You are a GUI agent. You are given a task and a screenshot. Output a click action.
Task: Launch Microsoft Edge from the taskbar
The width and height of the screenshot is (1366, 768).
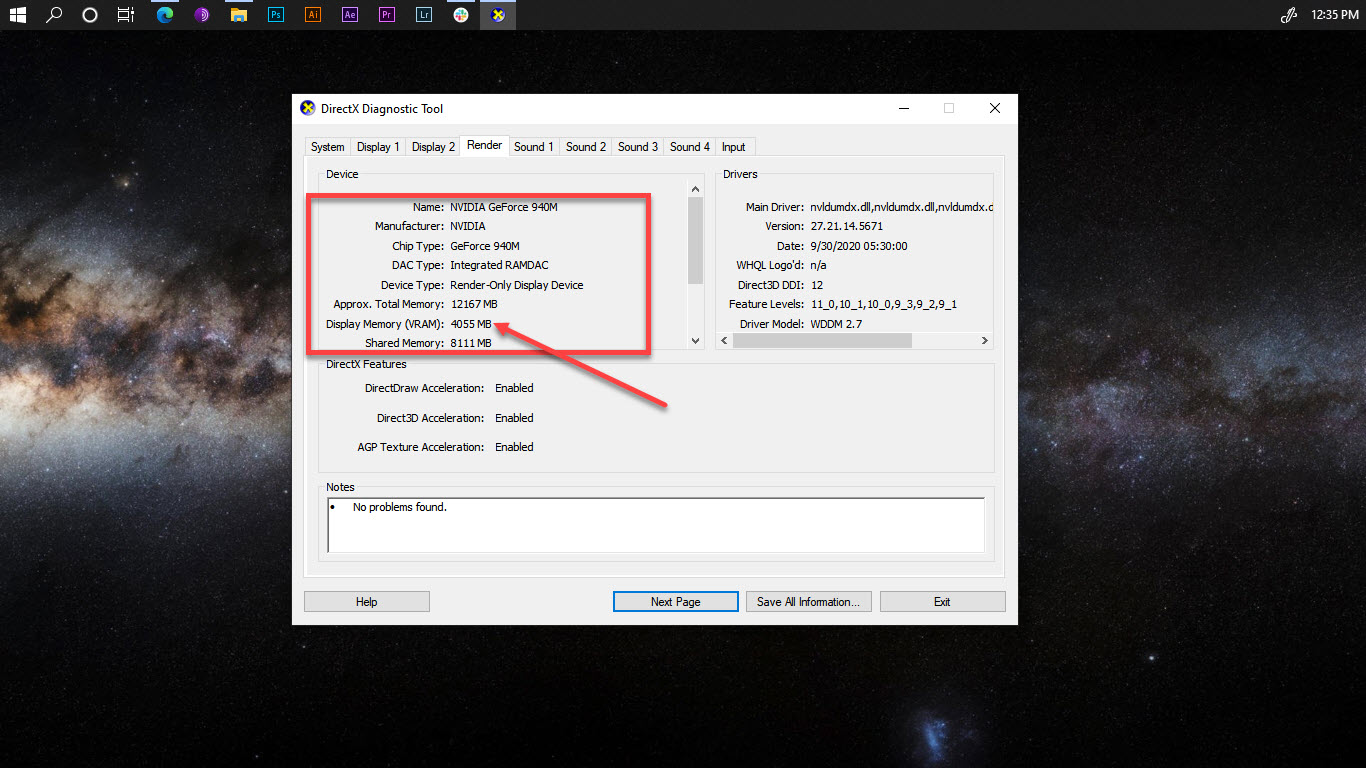coord(164,14)
